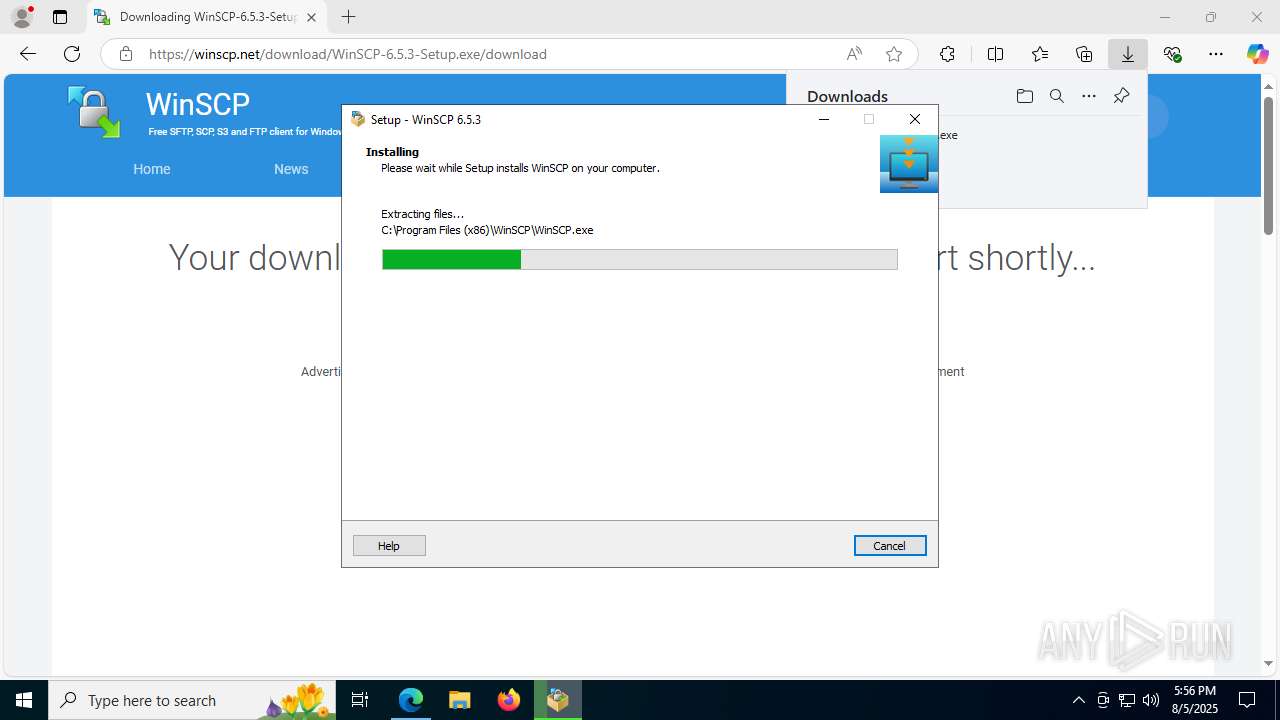Screen dimensions: 1280x720
Task: Open volume control in tray
Action: (x=1151, y=700)
